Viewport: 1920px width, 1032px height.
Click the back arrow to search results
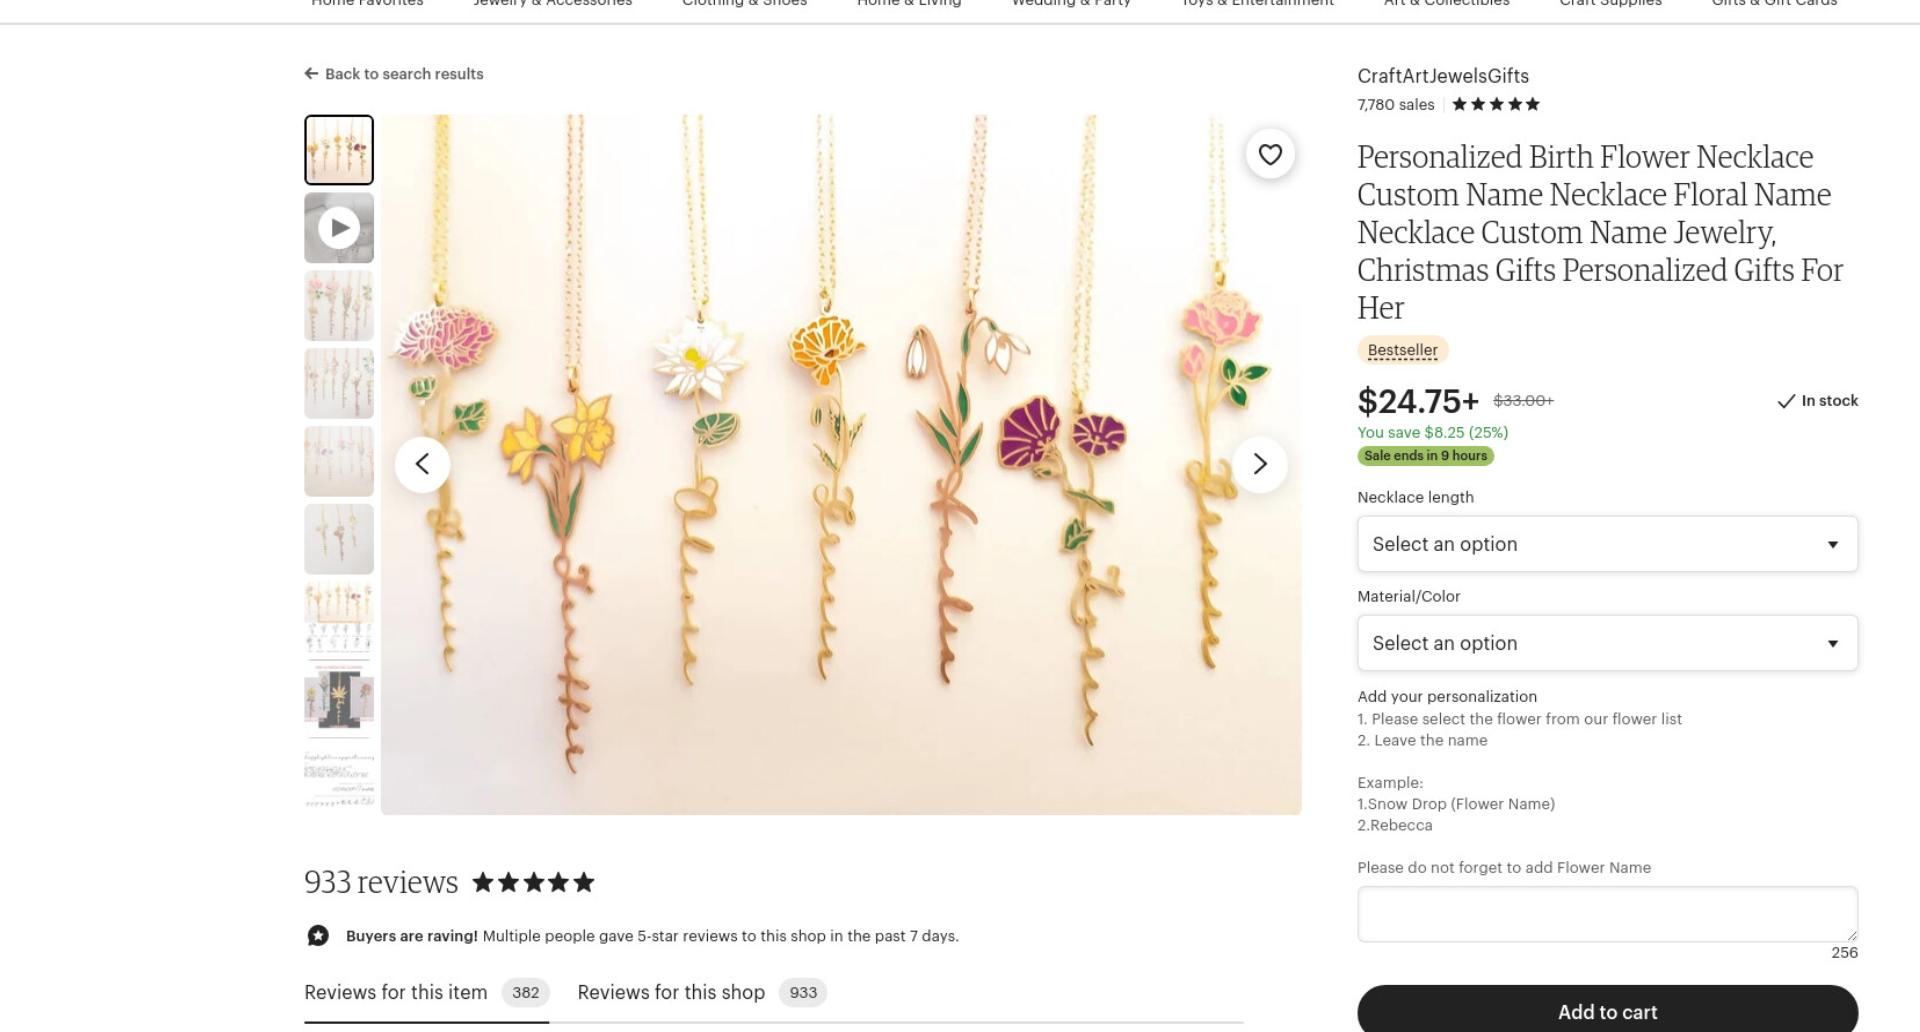click(x=312, y=74)
